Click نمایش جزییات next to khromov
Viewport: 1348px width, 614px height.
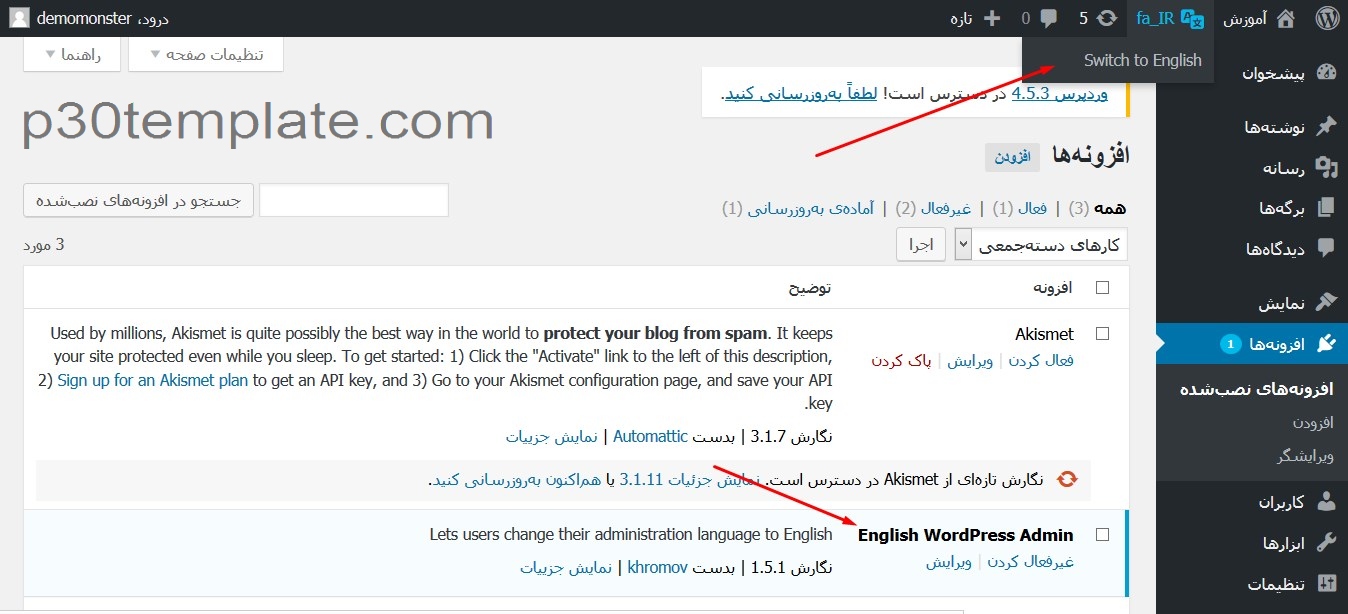tap(566, 567)
